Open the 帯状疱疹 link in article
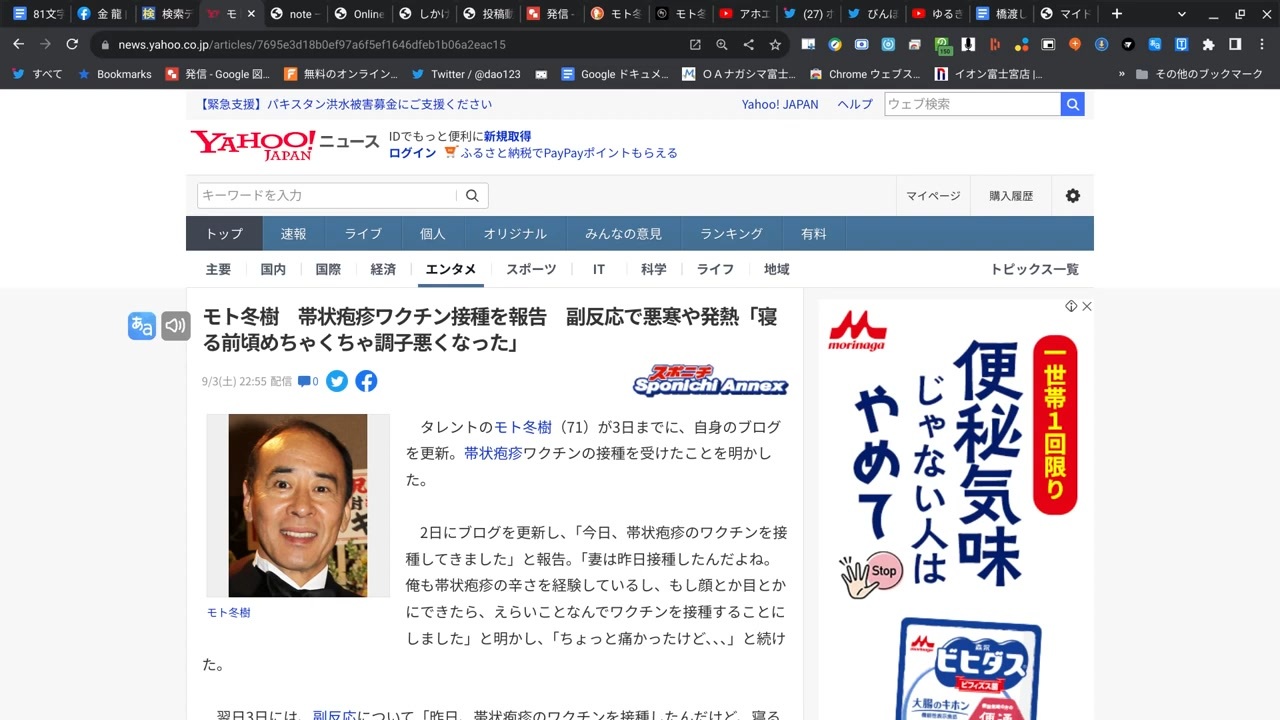The height and width of the screenshot is (720, 1280). (x=493, y=453)
